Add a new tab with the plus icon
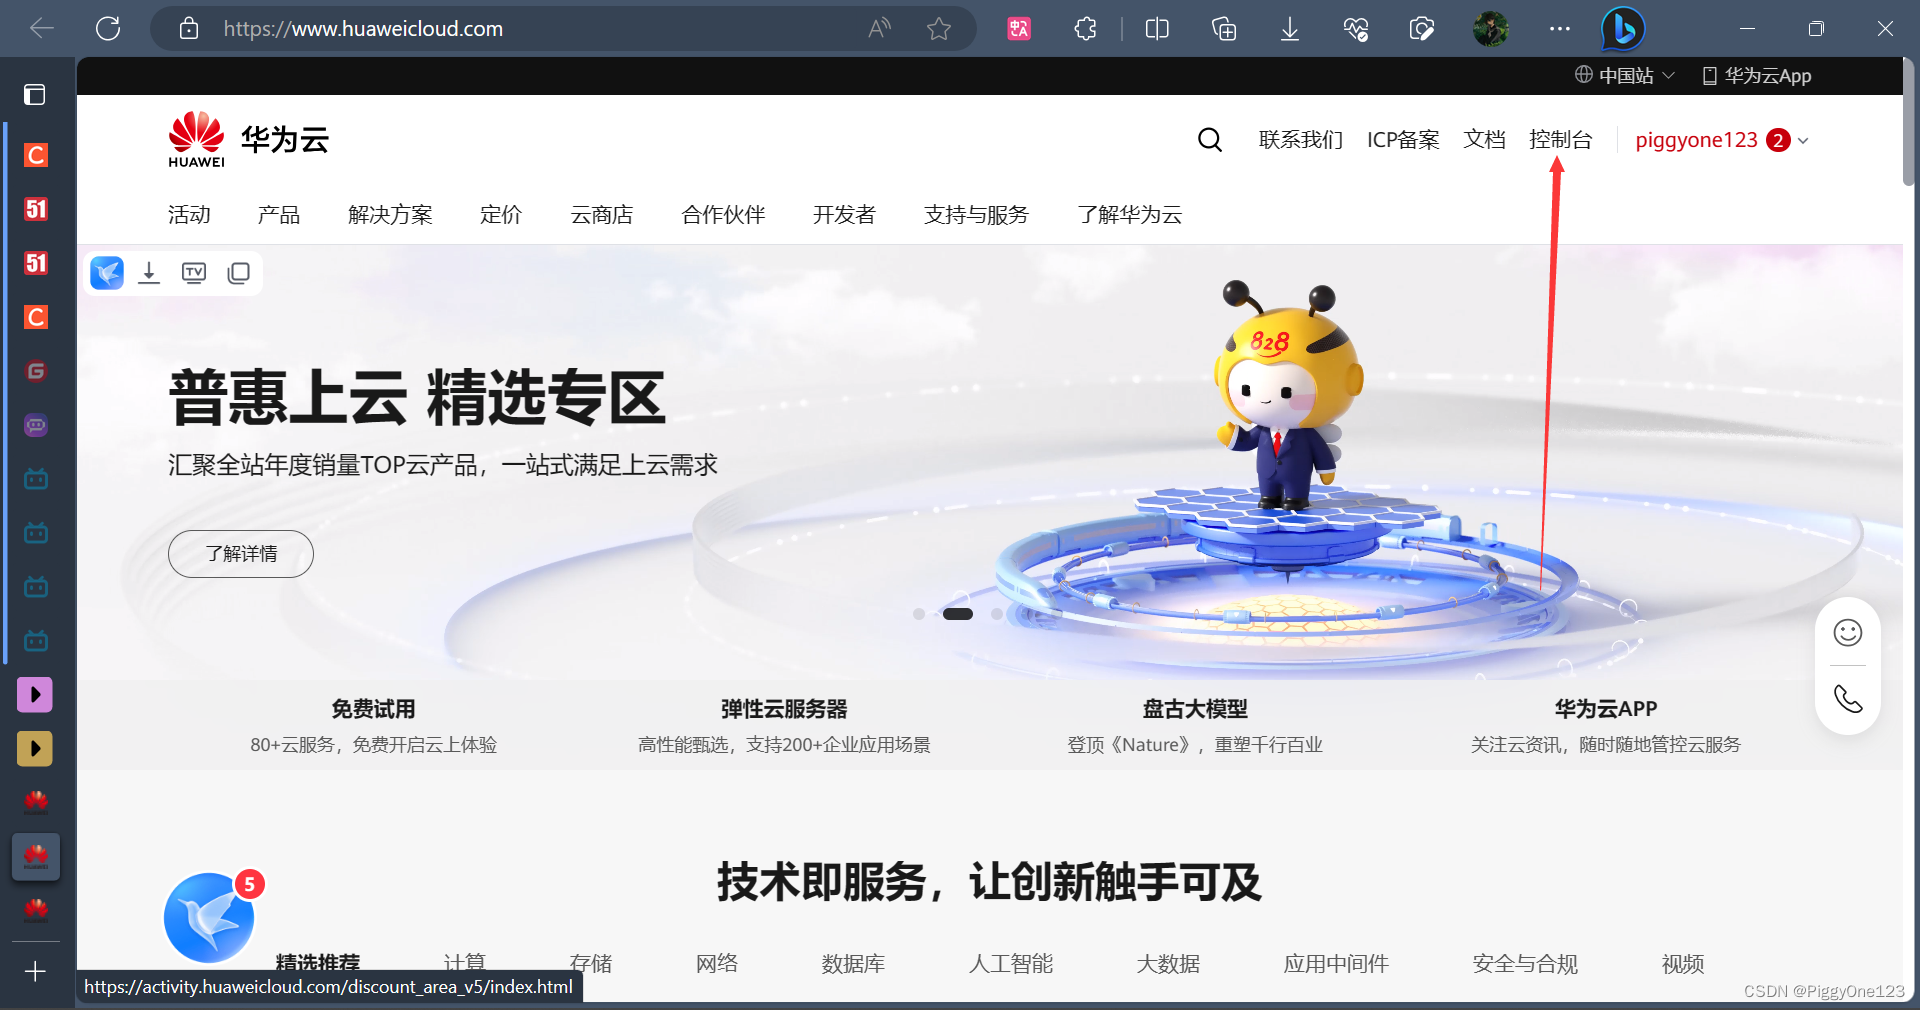The width and height of the screenshot is (1920, 1010). click(x=35, y=971)
